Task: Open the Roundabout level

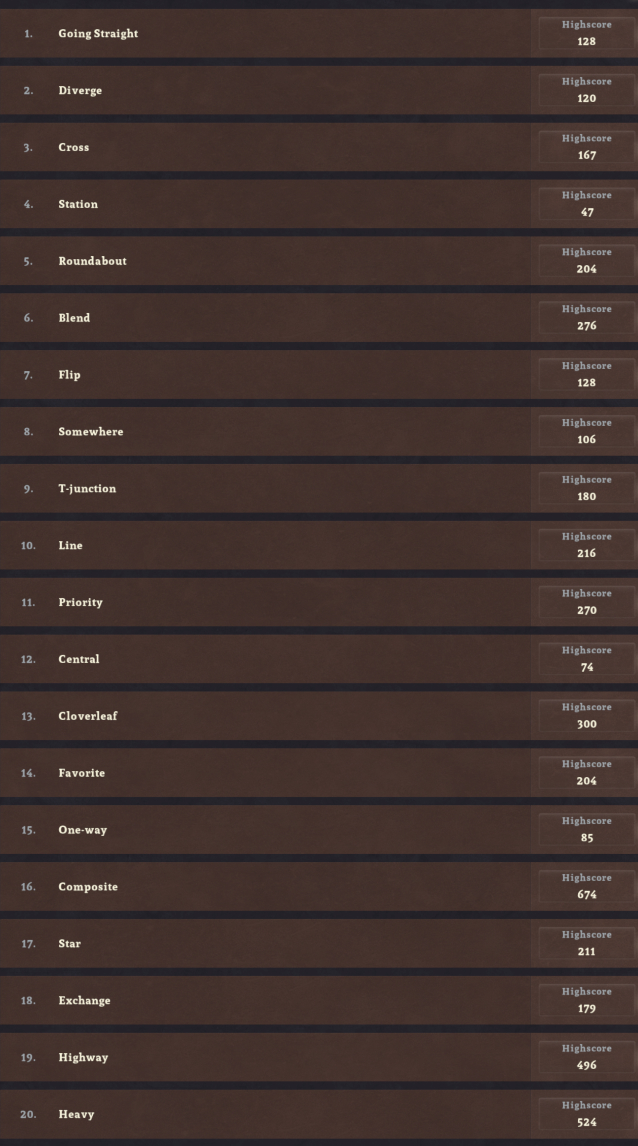Action: click(x=319, y=261)
